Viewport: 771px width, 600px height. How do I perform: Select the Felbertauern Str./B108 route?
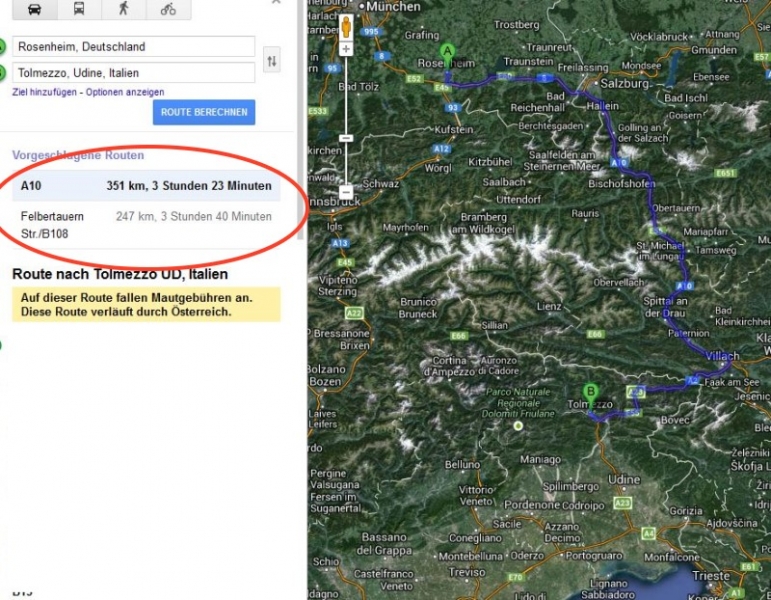coord(147,225)
